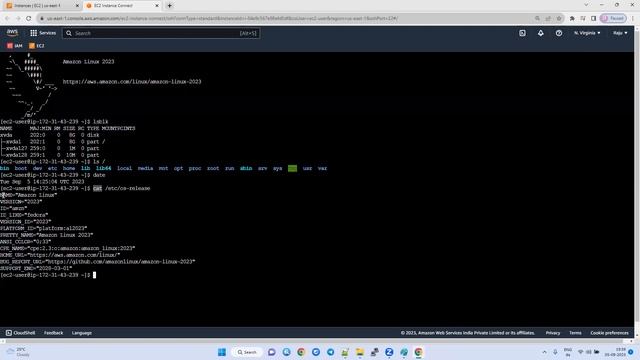Open the browser extensions puzzle icon
Image resolution: width=640 pixels, height=360 pixels.
(572, 18)
